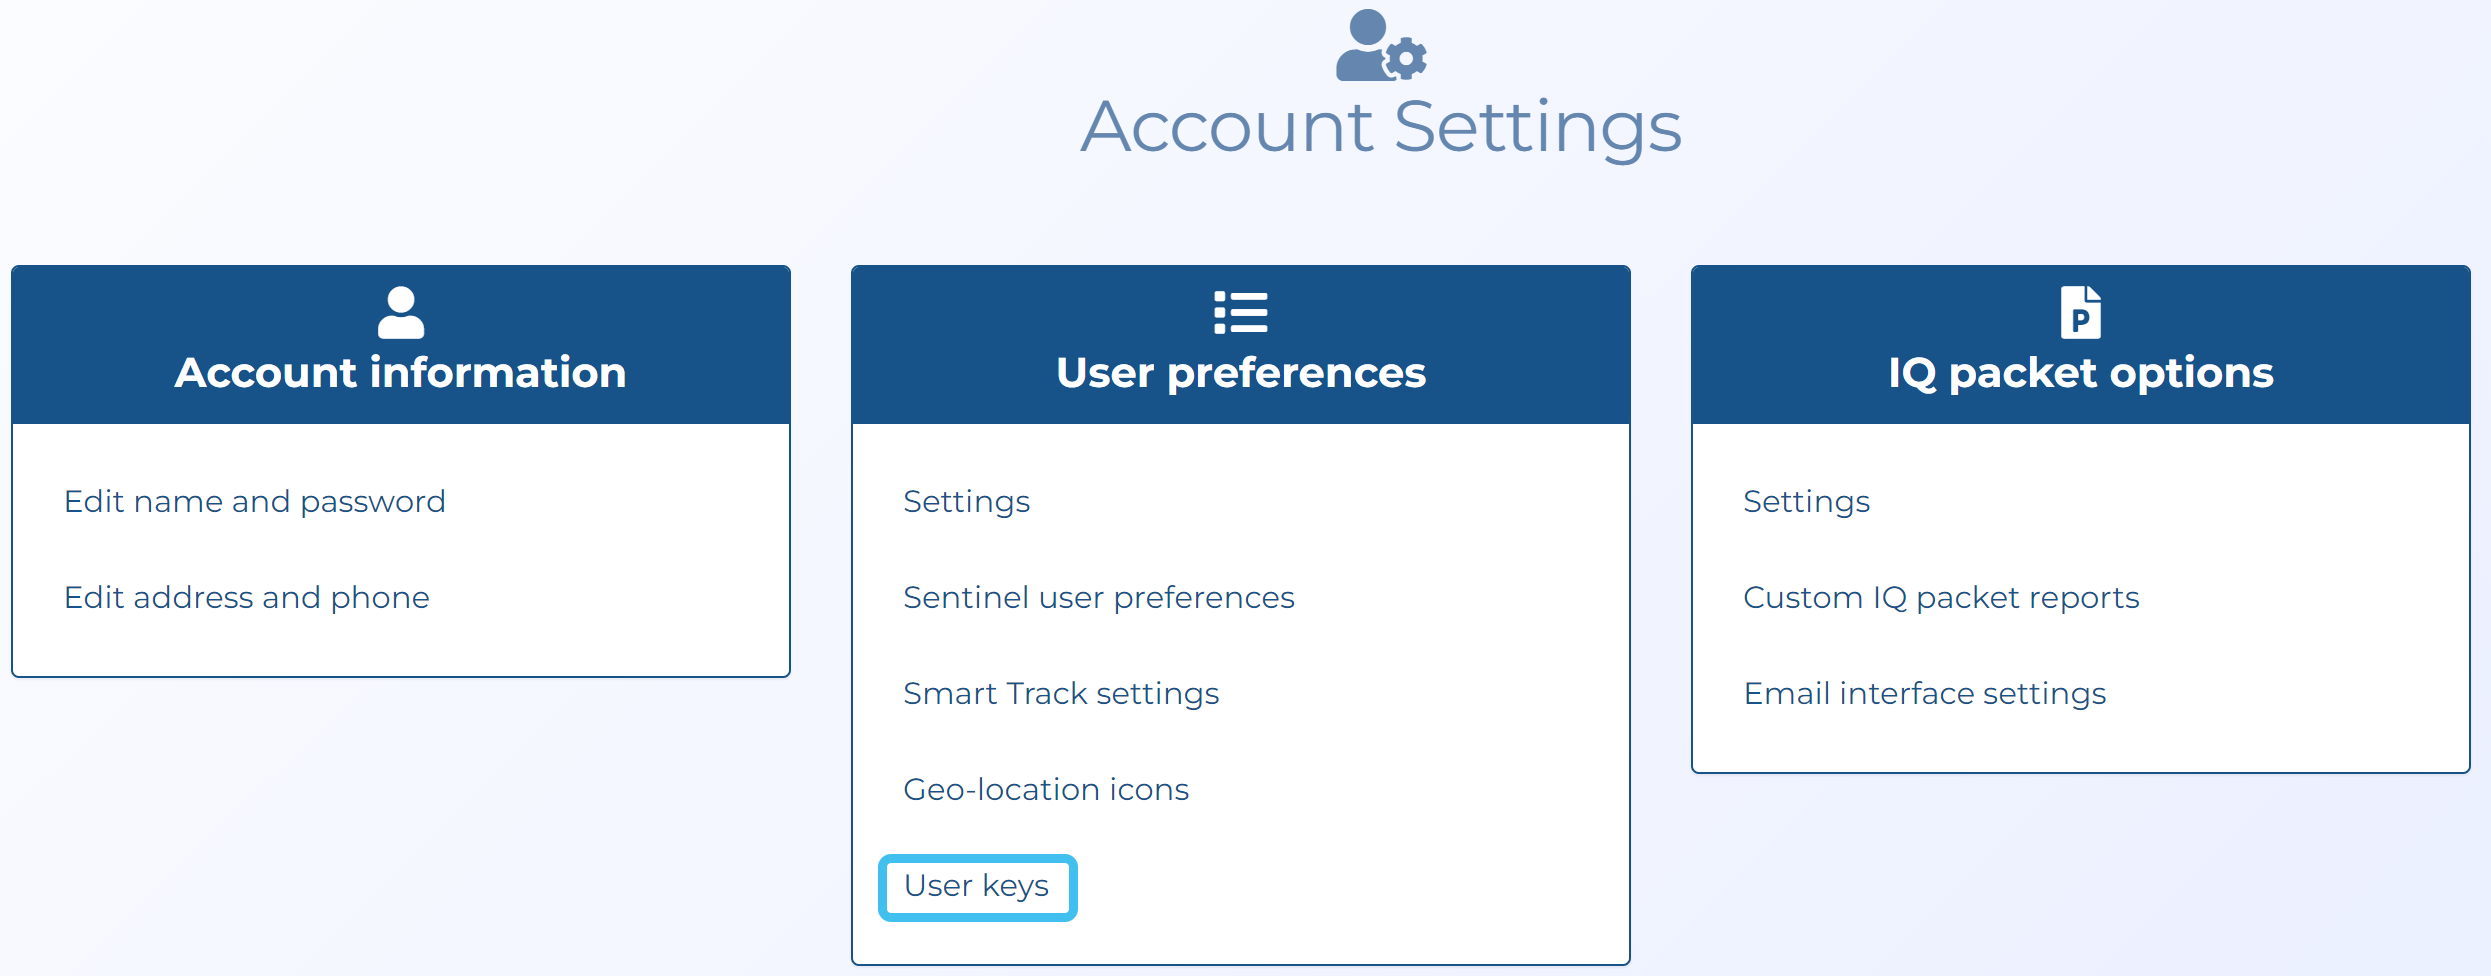This screenshot has height=976, width=2491.
Task: Open Smart Track settings
Action: point(1060,693)
